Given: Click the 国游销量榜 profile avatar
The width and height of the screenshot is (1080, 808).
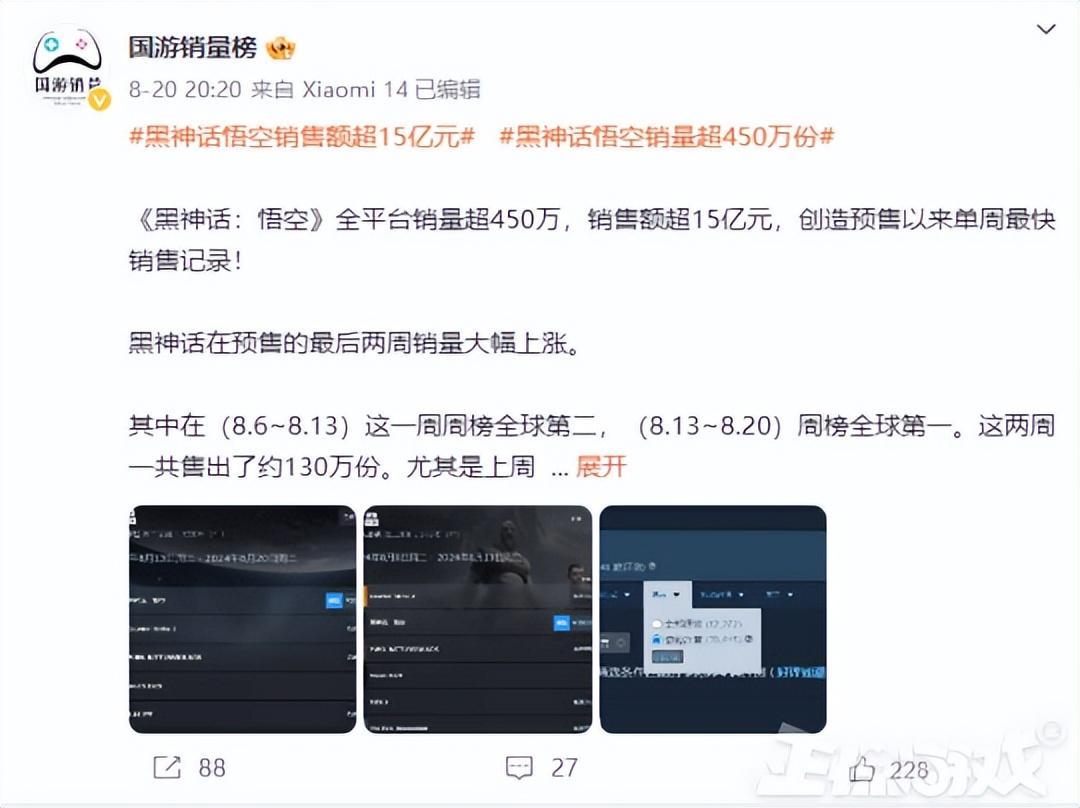Looking at the screenshot, I should click(x=68, y=66).
